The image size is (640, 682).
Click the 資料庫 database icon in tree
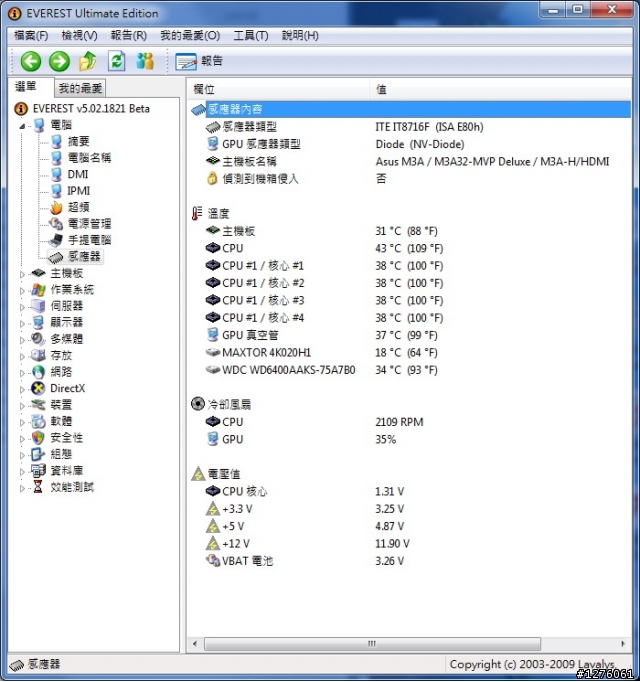tap(38, 470)
